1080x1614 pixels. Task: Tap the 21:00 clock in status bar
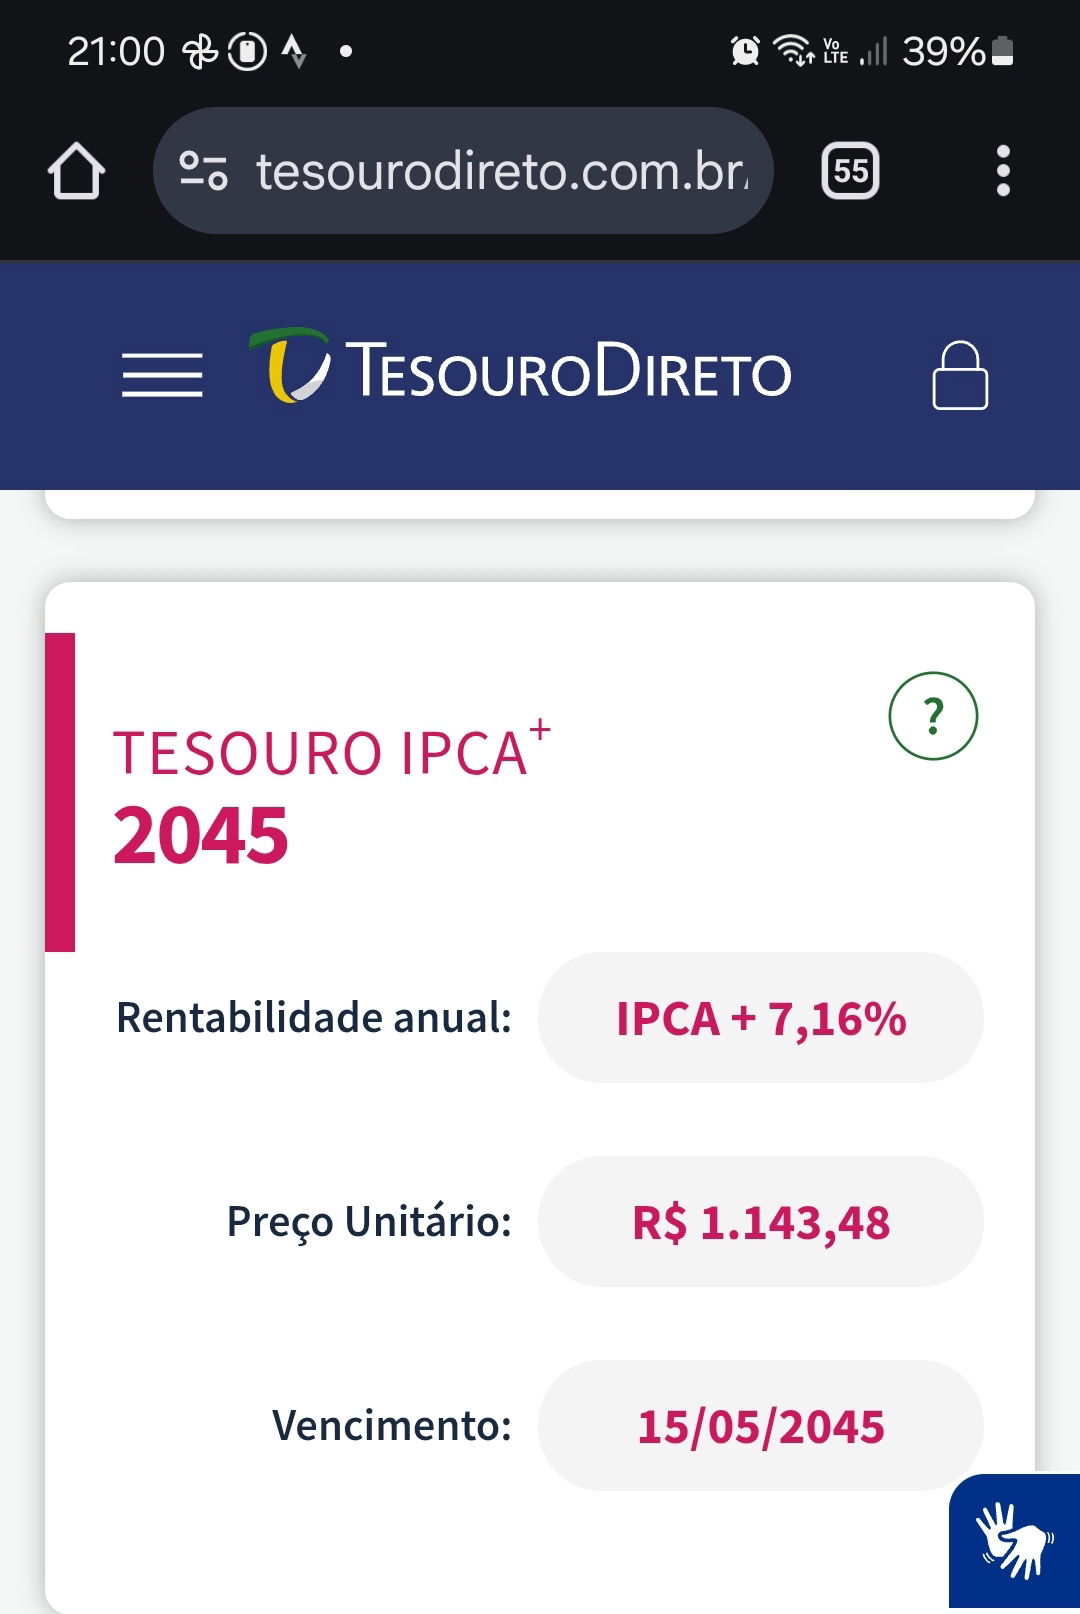pos(116,50)
